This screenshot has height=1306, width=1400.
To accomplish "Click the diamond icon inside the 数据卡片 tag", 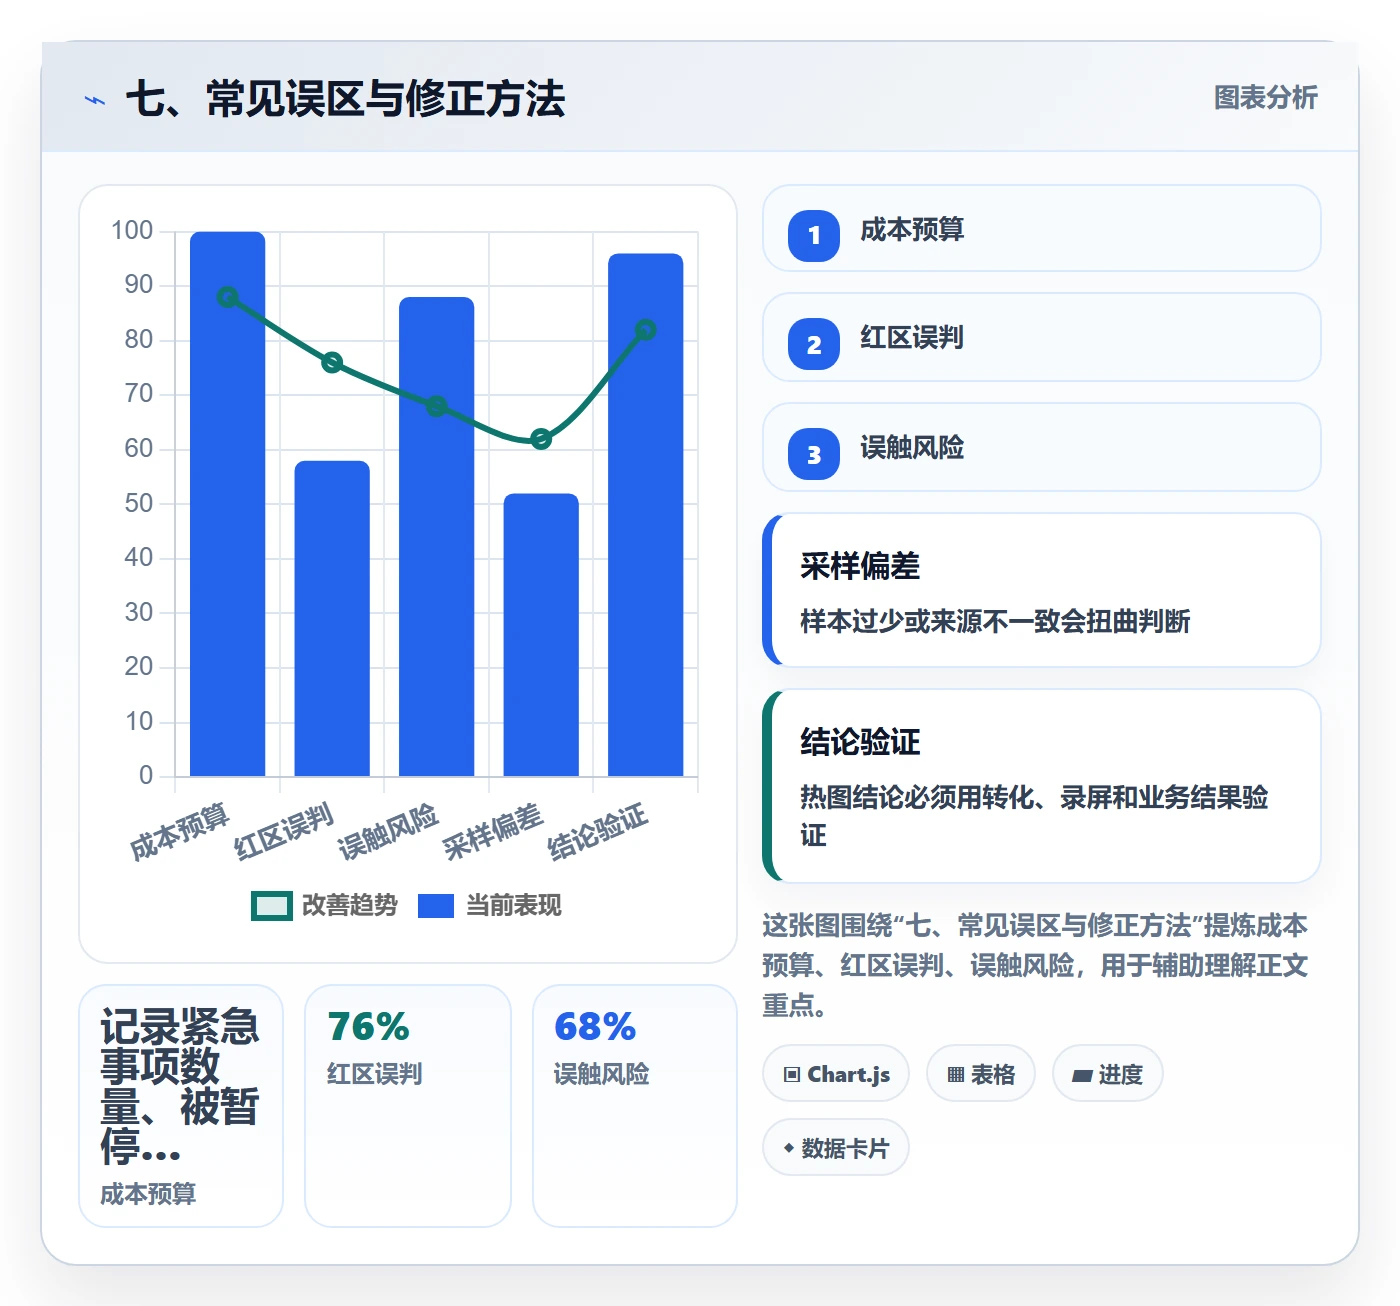I will pos(789,1148).
